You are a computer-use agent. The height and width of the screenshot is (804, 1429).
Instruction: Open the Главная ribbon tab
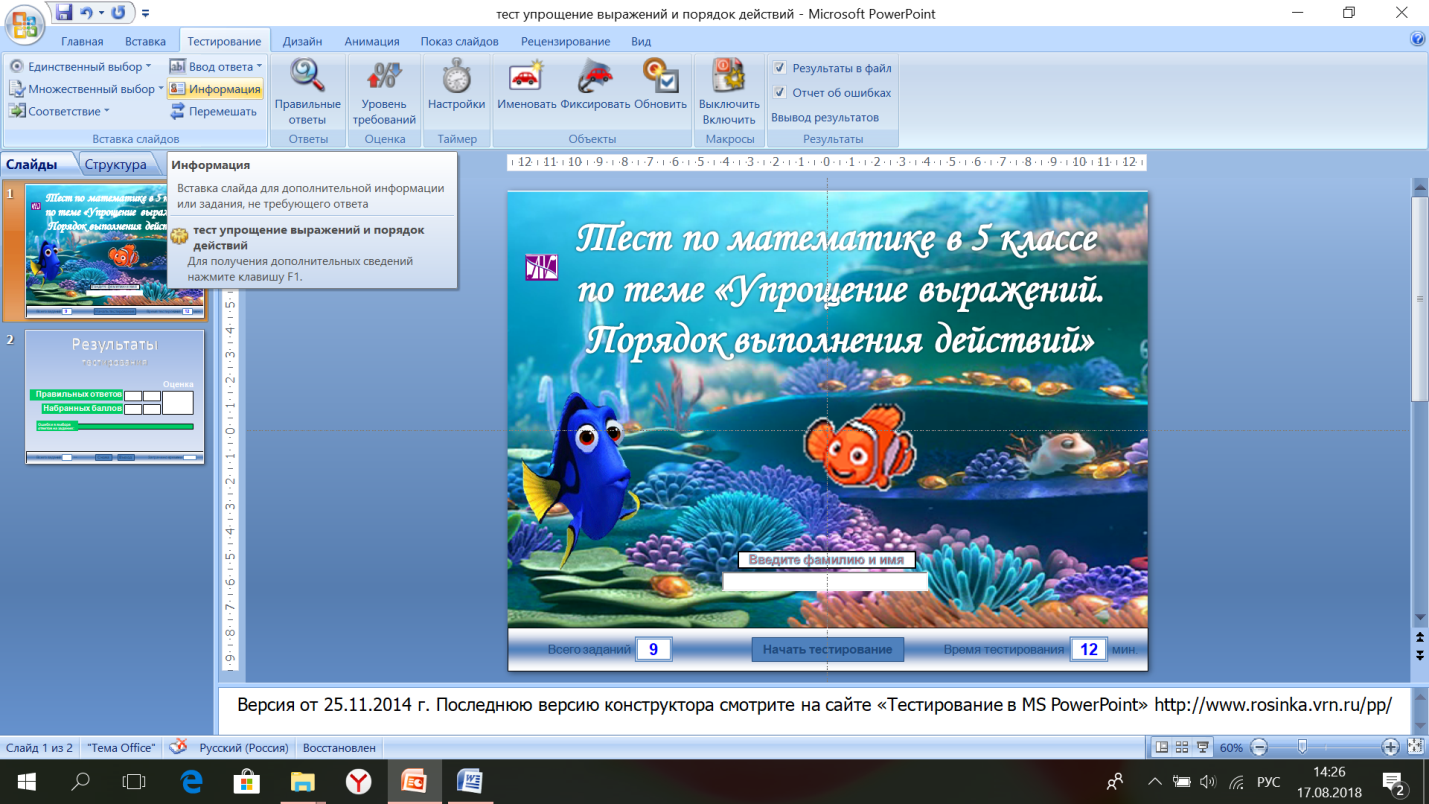tap(82, 41)
